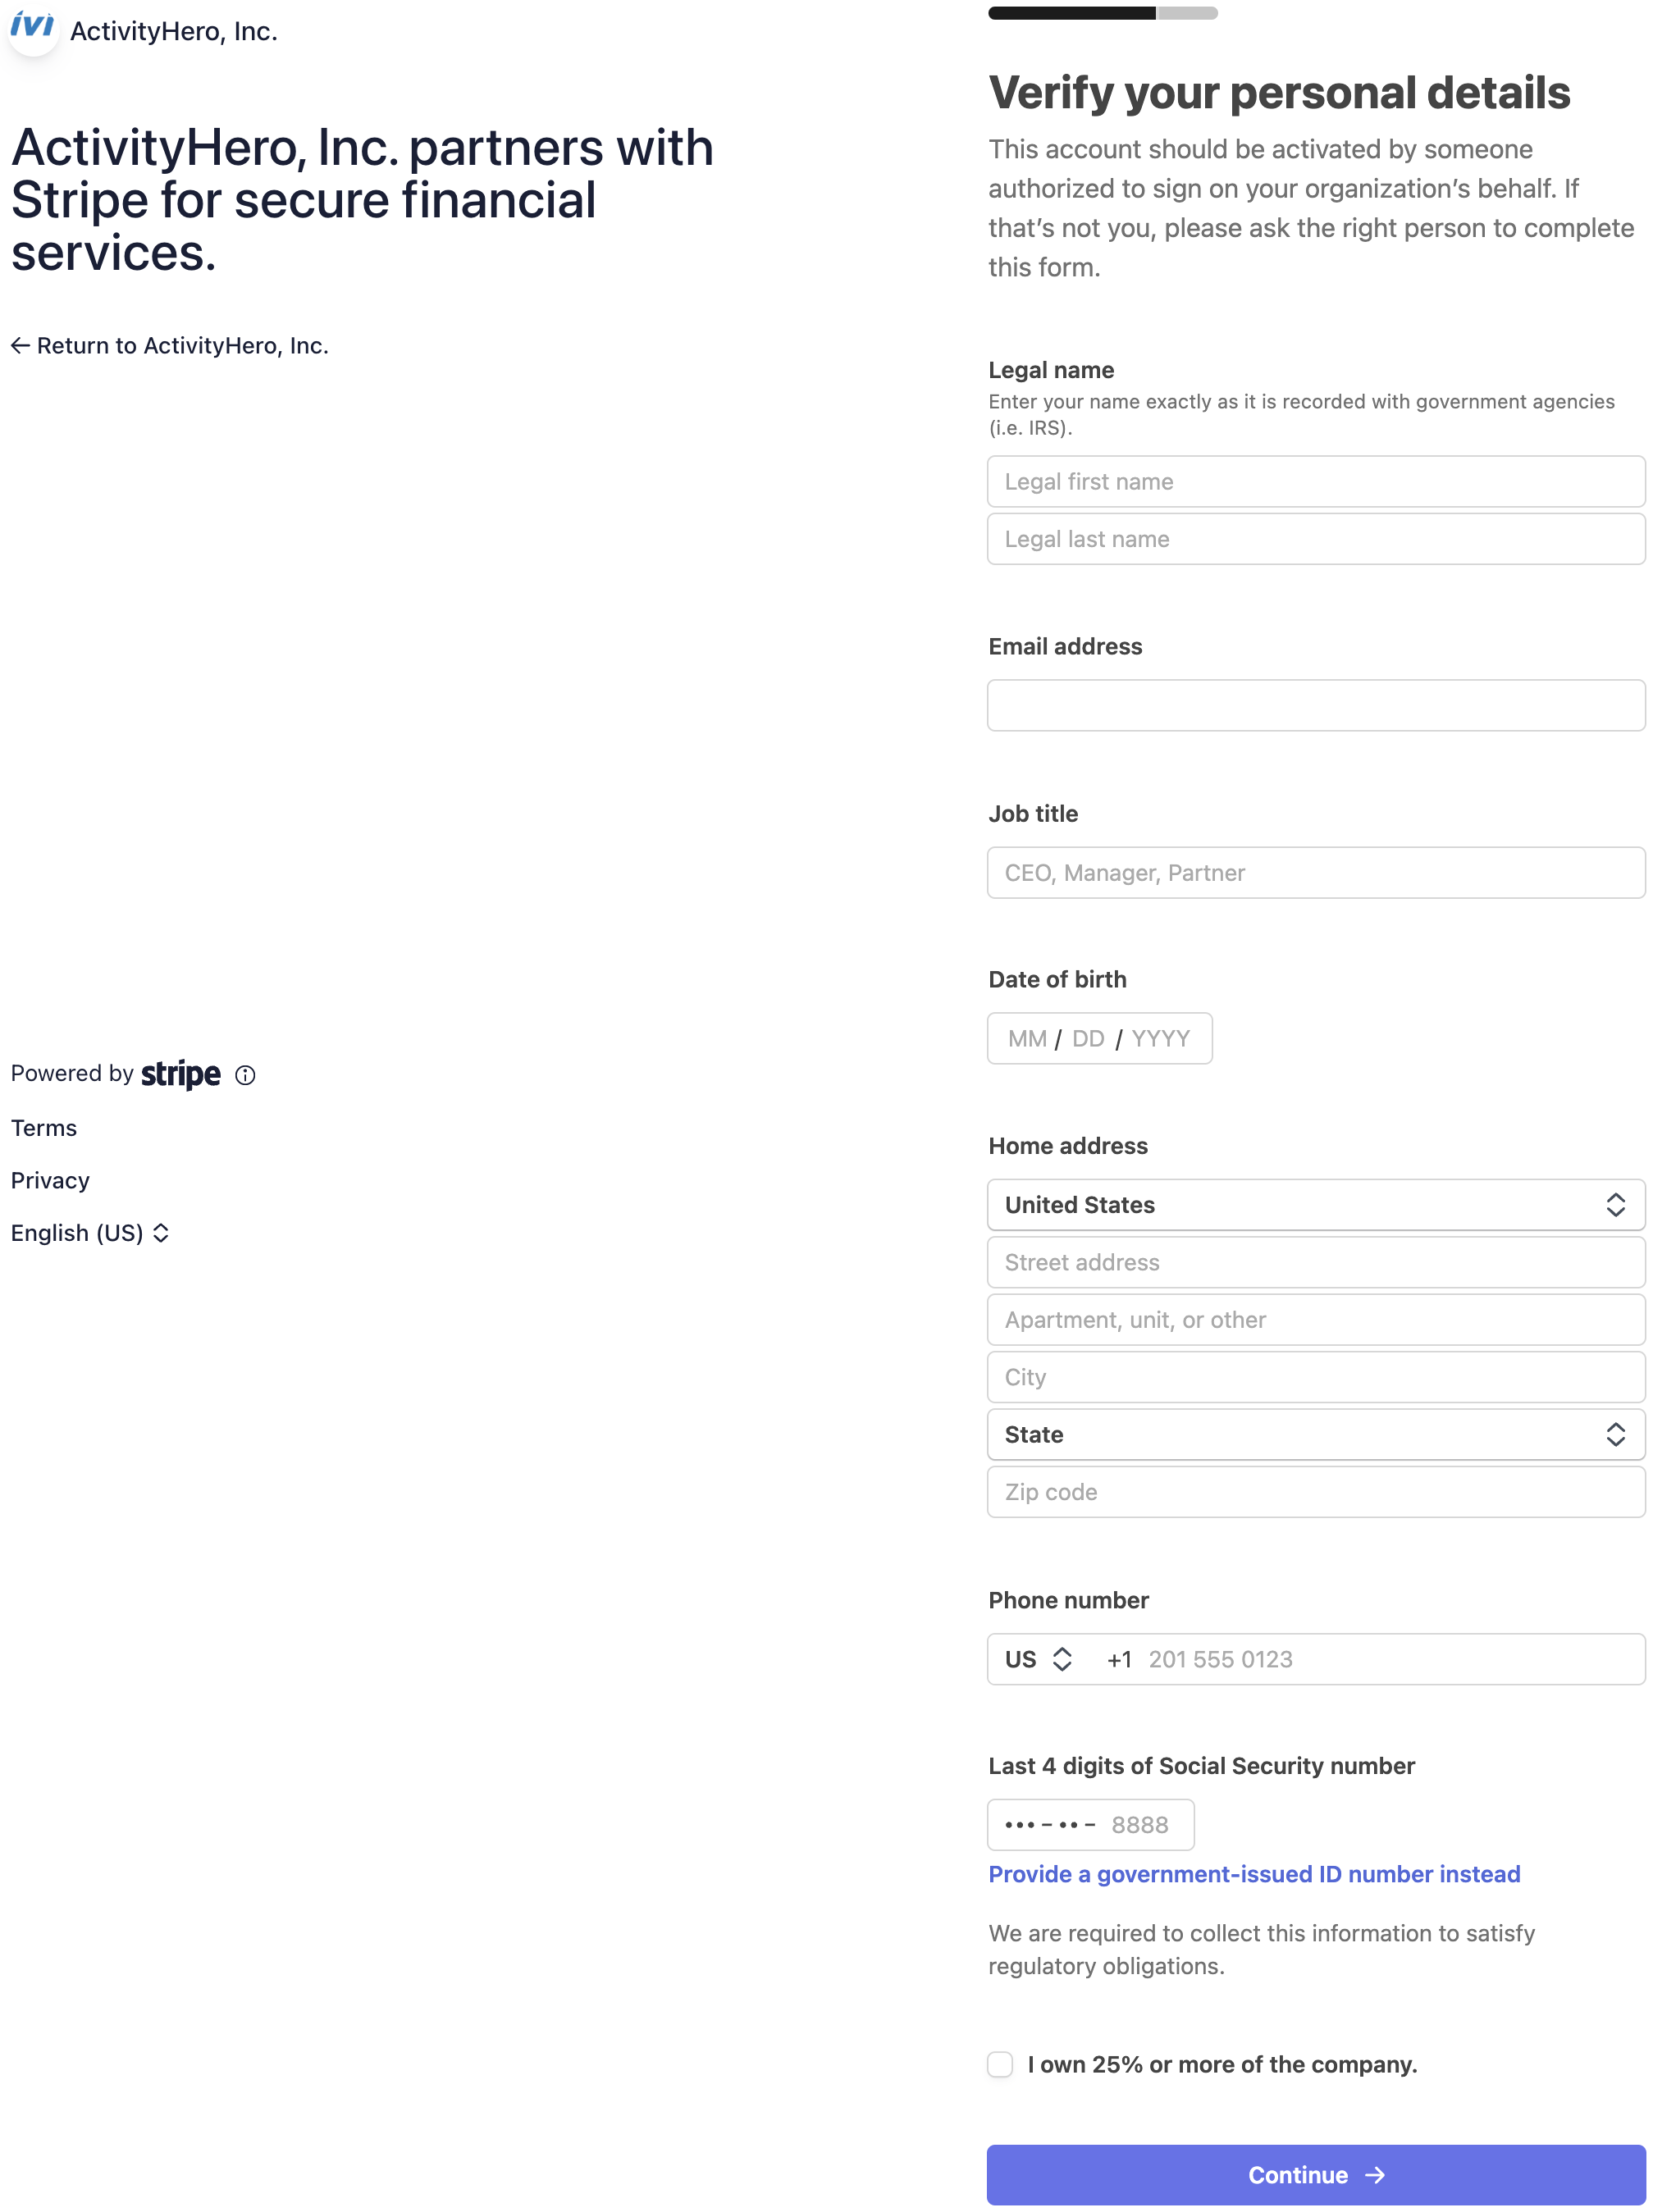Click the DD day field of birth date

pos(1088,1039)
